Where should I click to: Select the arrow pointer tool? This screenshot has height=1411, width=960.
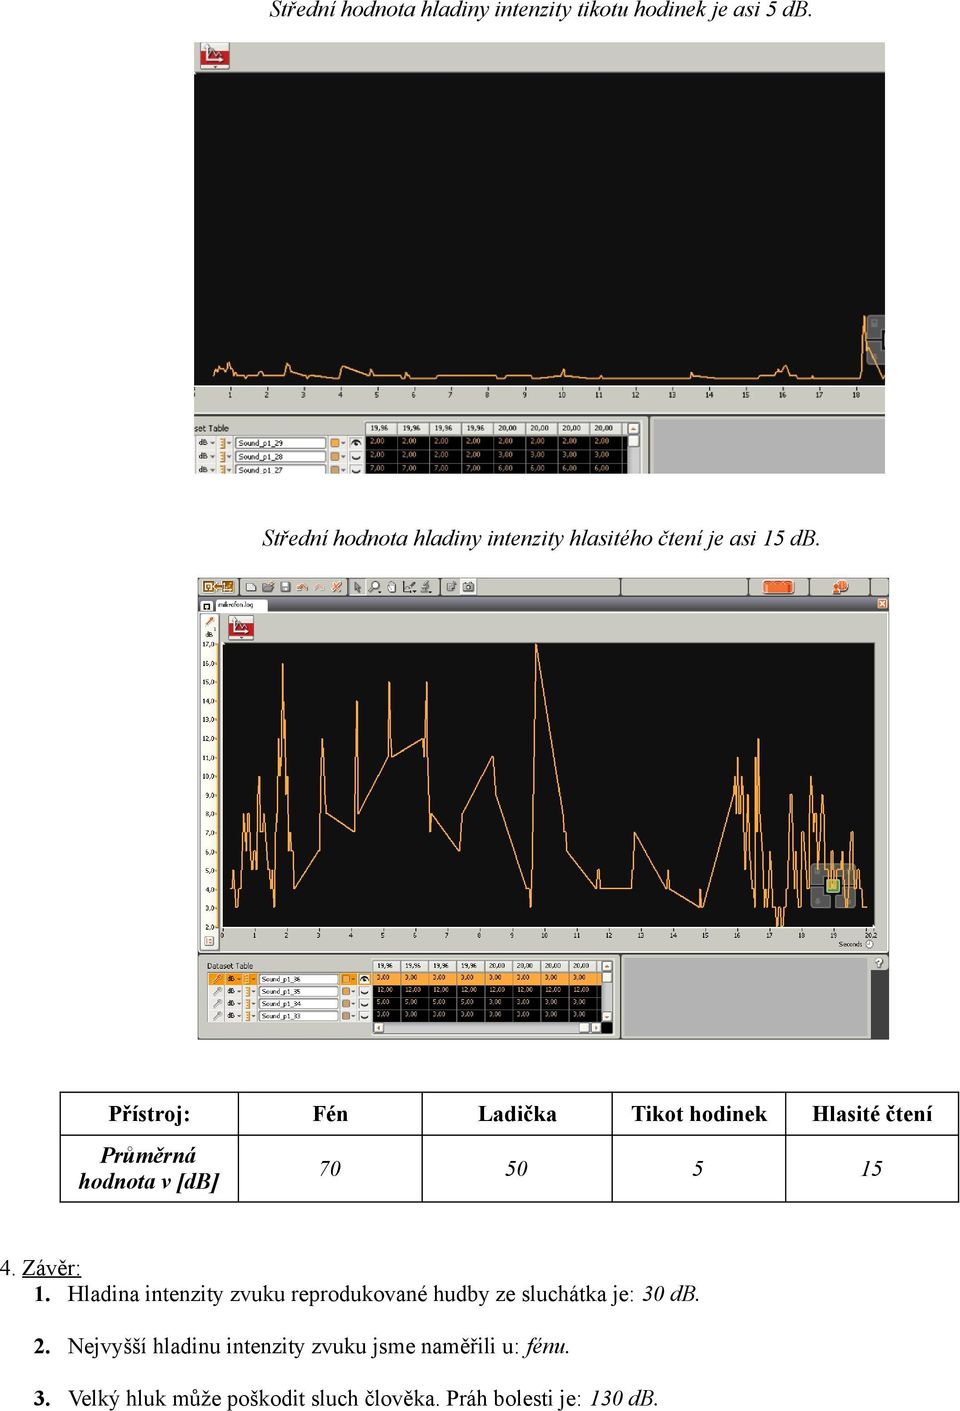357,587
